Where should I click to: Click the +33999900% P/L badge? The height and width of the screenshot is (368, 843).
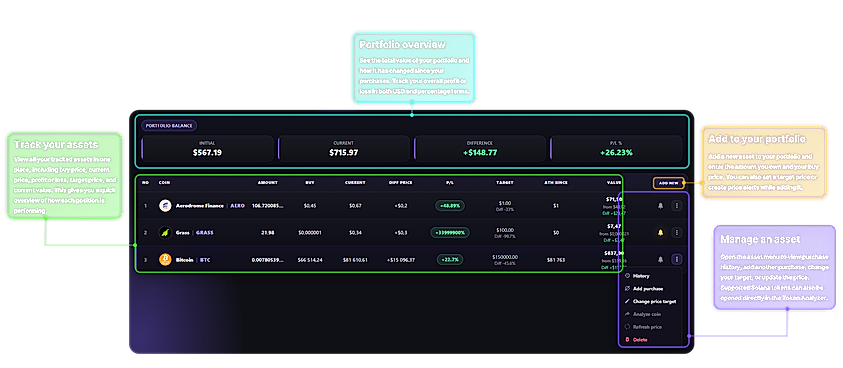click(x=450, y=232)
